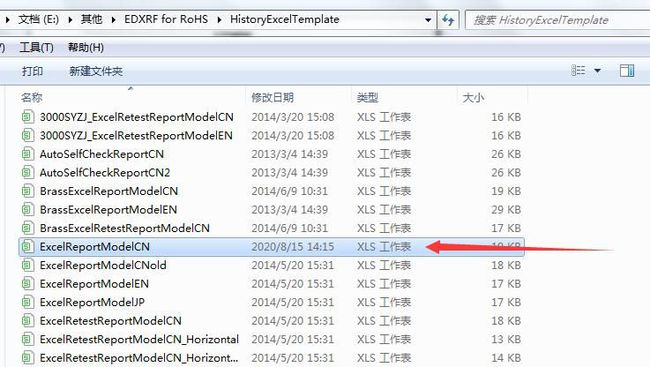The image size is (650, 367).
Task: Select file name BrassExcelRetestReportModelCN
Action: tap(125, 228)
